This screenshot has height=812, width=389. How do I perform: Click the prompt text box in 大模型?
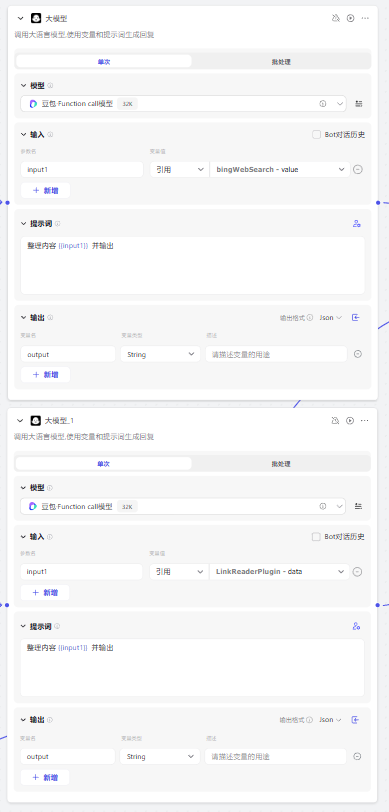(x=193, y=266)
